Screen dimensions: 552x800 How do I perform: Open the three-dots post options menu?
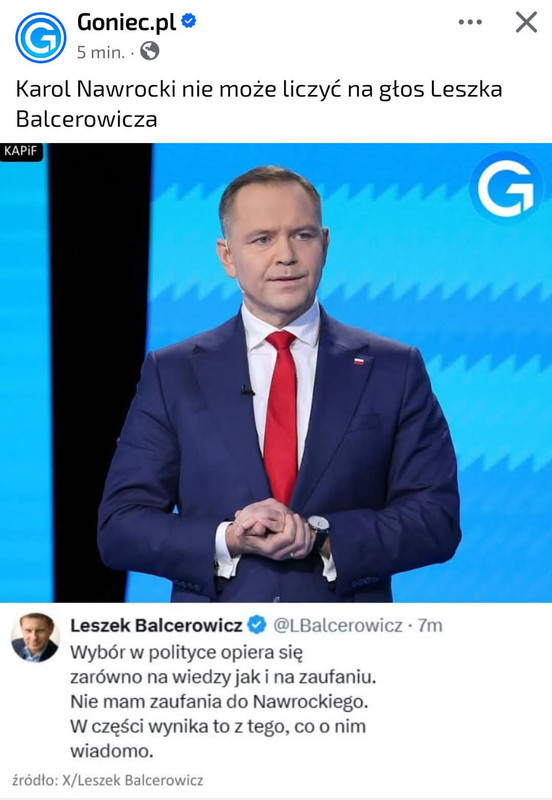470,22
